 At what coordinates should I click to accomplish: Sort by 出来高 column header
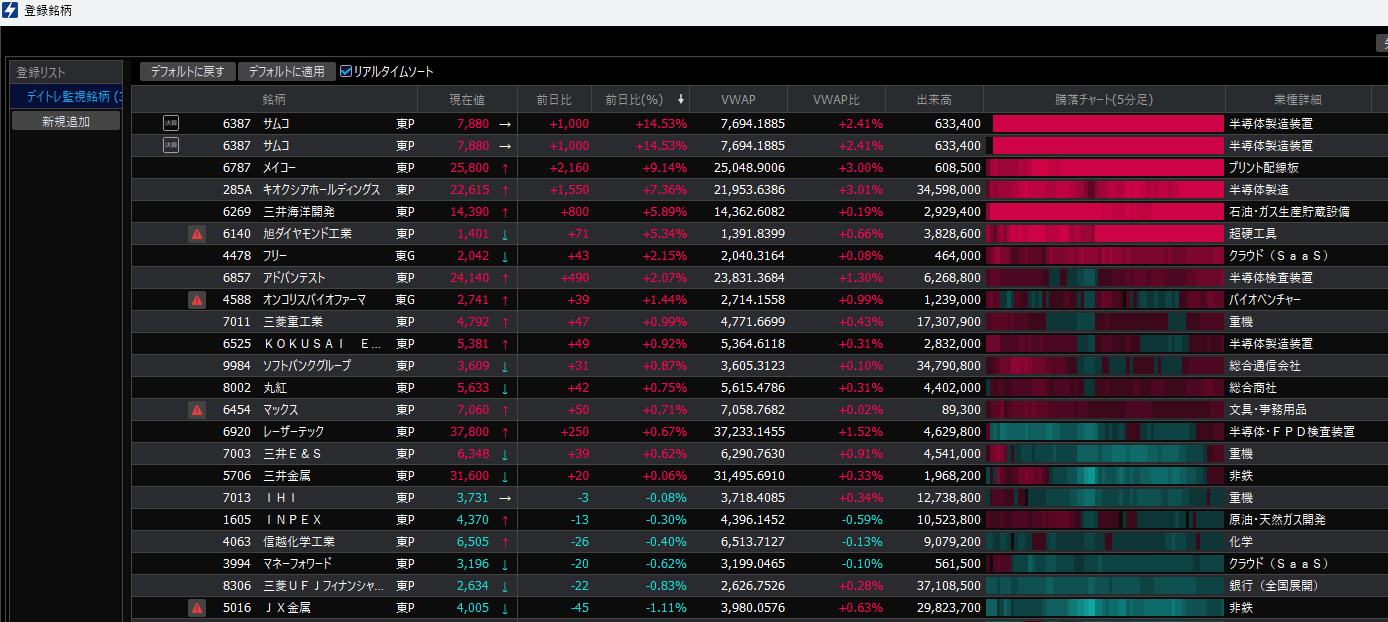933,99
